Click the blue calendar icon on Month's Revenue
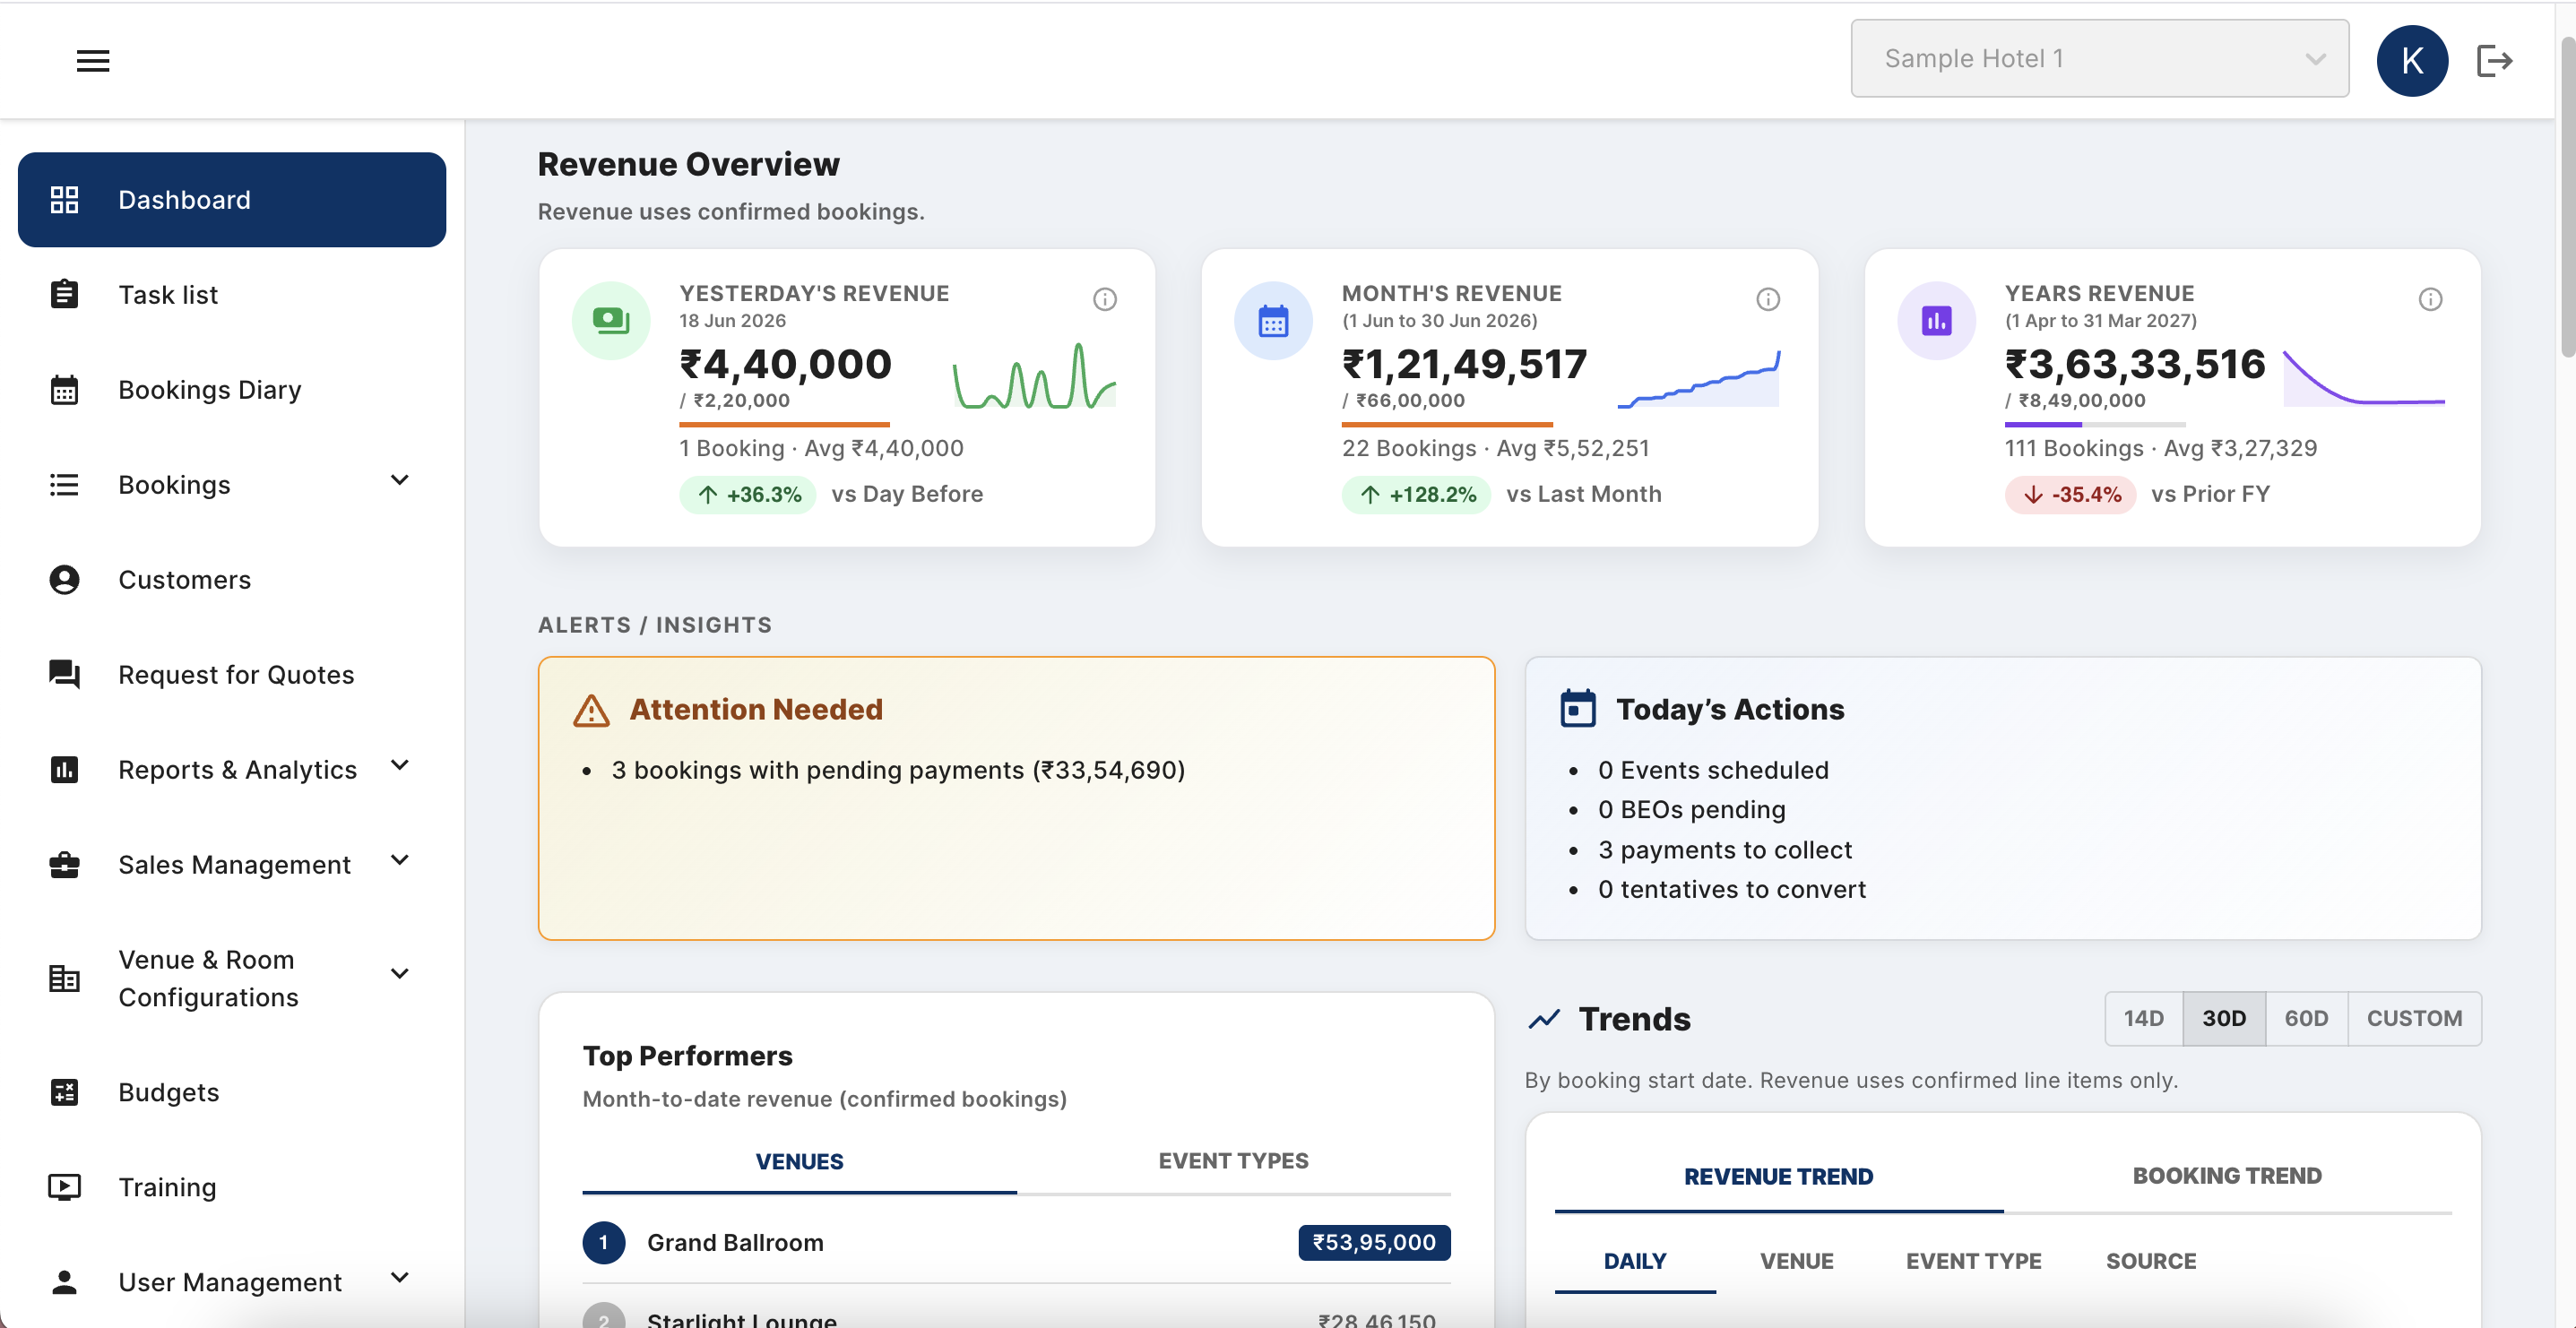Viewport: 2576px width, 1328px height. click(1273, 320)
